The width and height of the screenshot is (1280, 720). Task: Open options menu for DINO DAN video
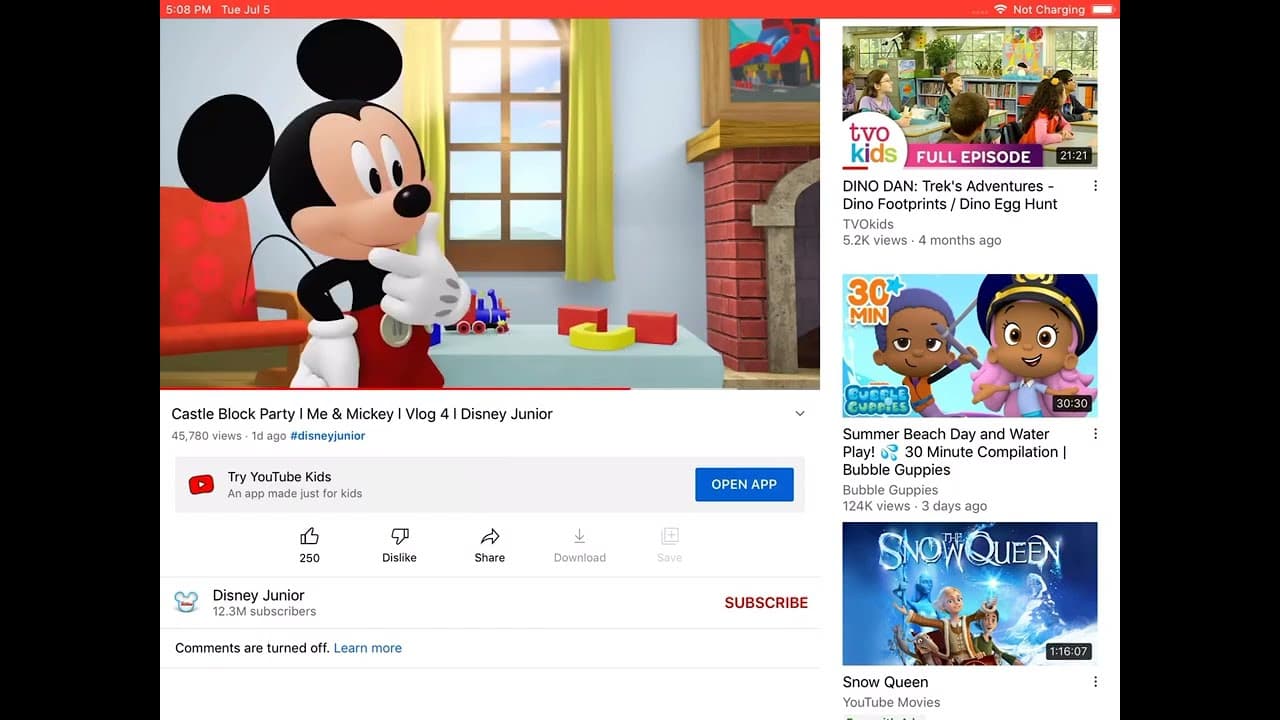[1095, 186]
